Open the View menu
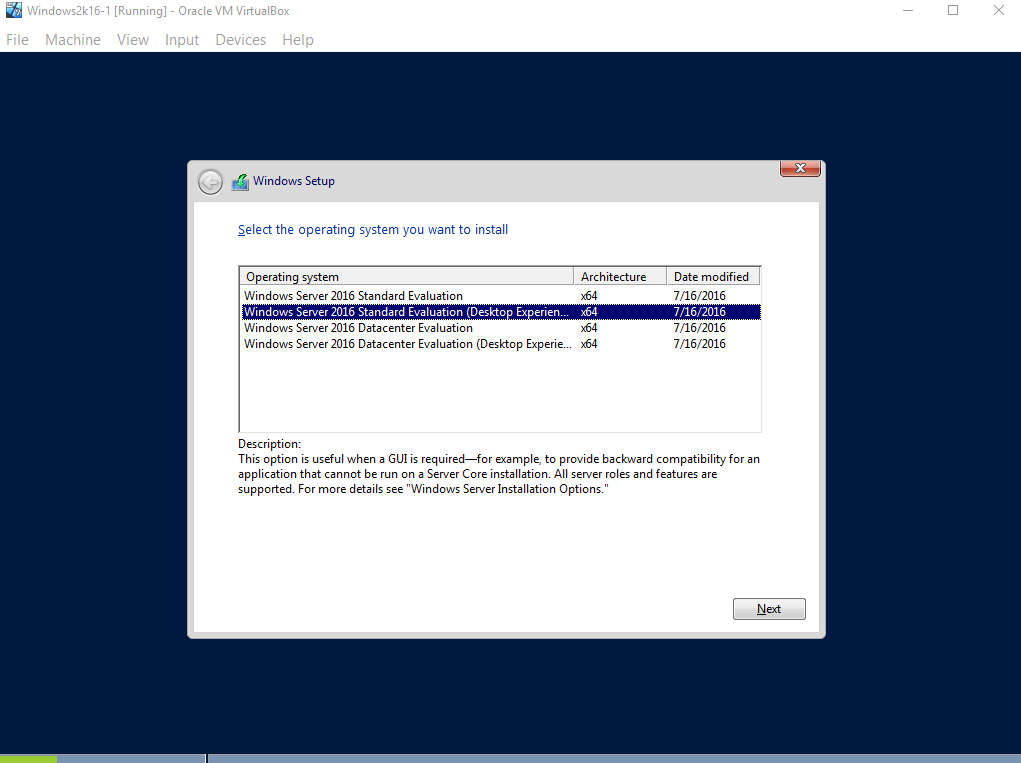The image size is (1021, 763). tap(133, 40)
